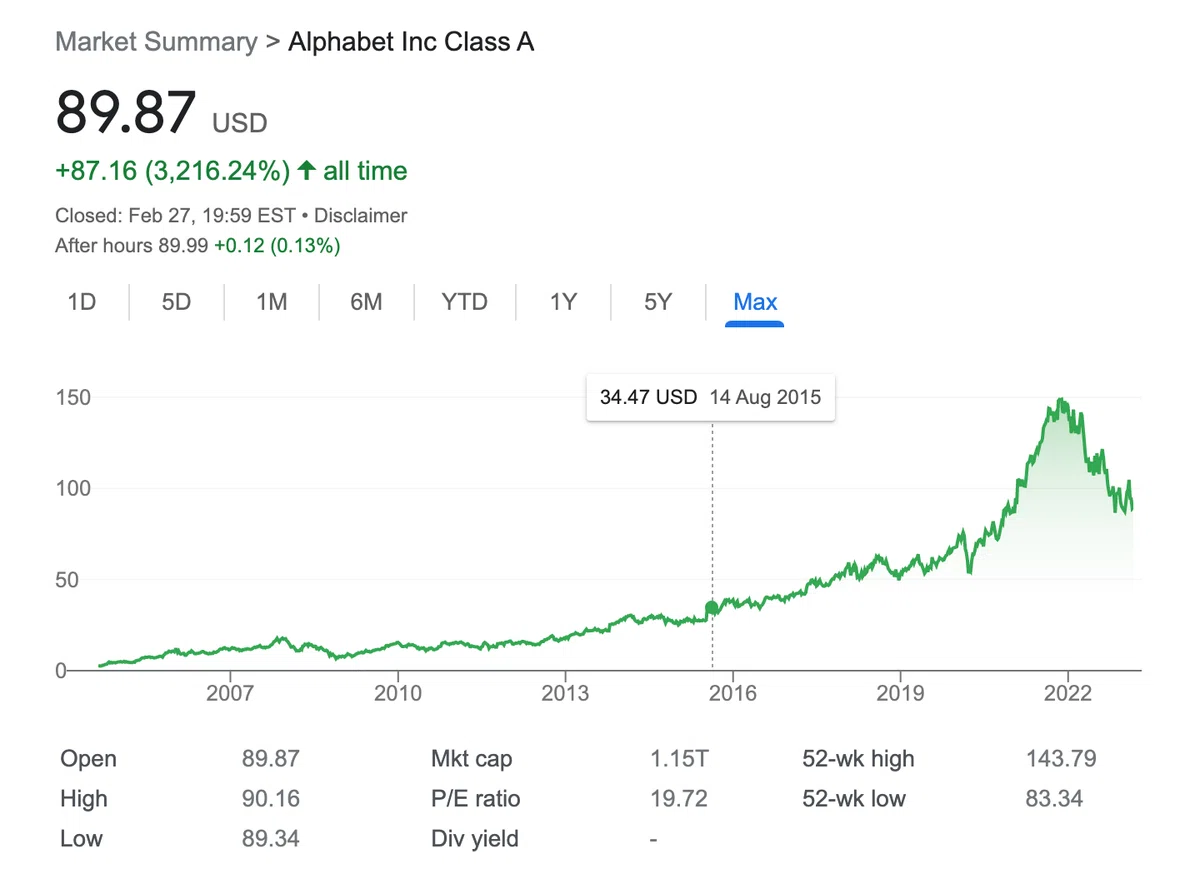
Task: Click the 2022 peak on price chart
Action: [1061, 402]
